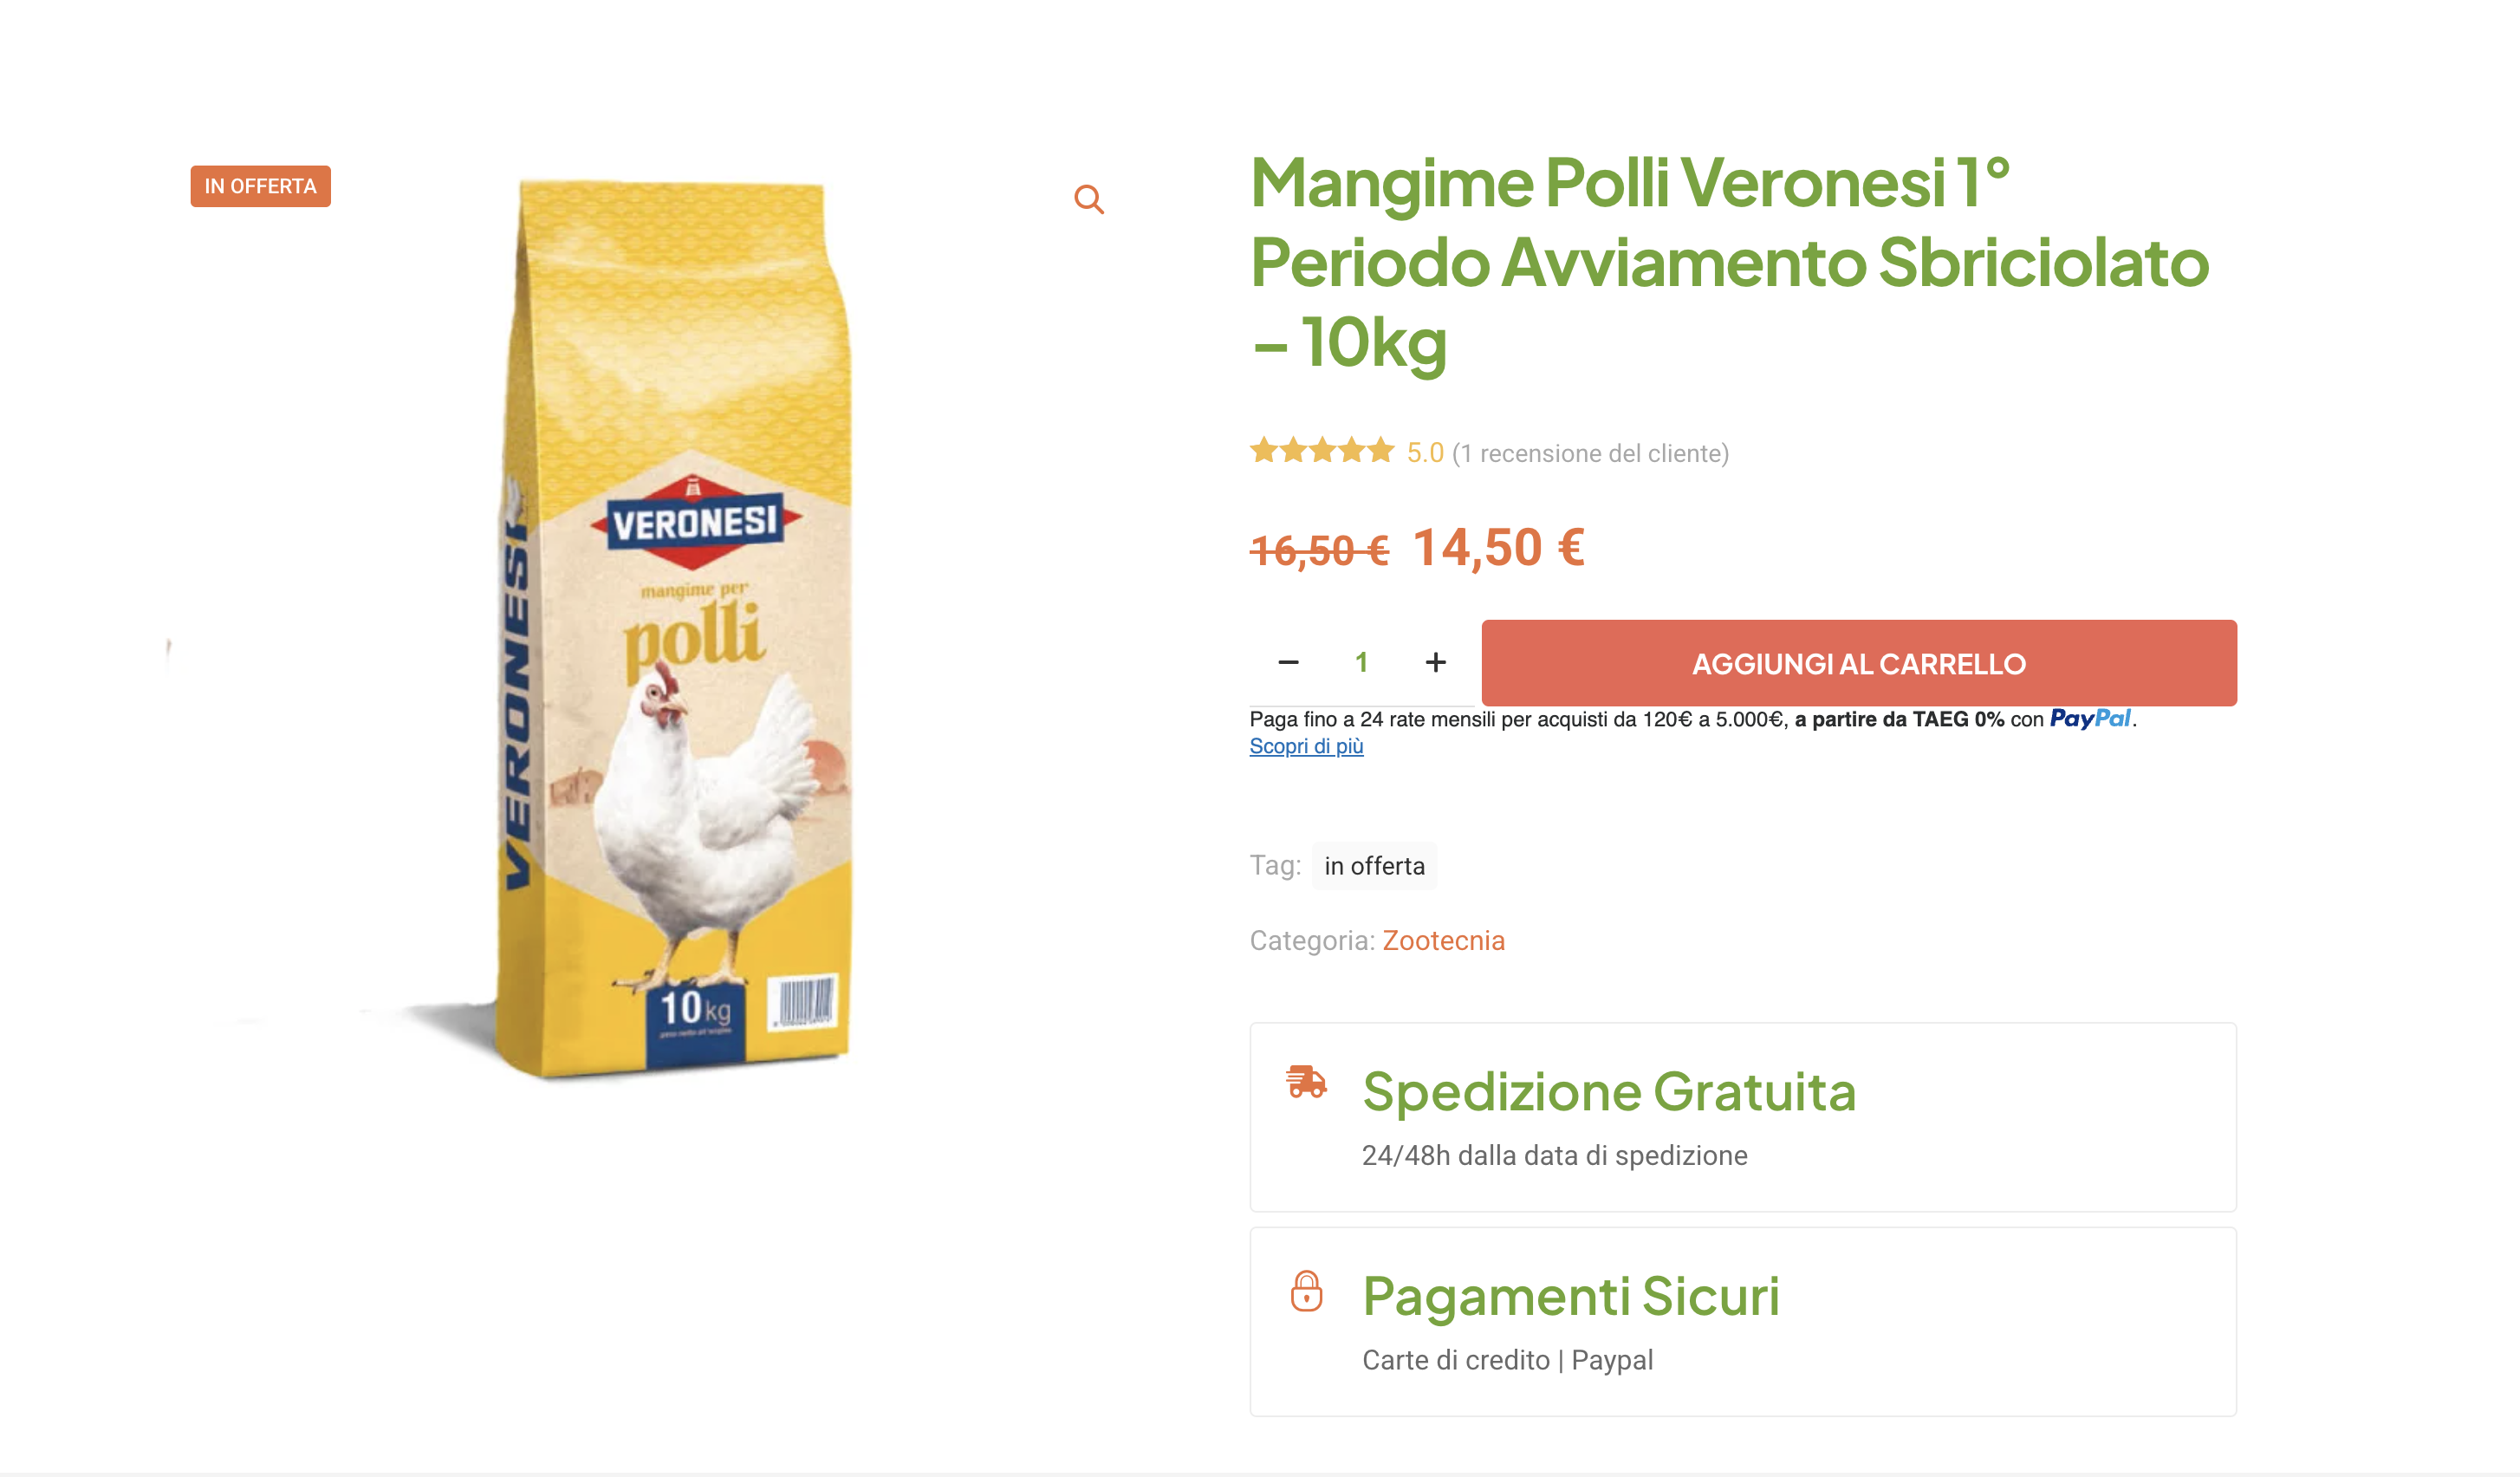Click the magnifier zoom icon on product image
Image resolution: width=2520 pixels, height=1477 pixels.
[1088, 200]
